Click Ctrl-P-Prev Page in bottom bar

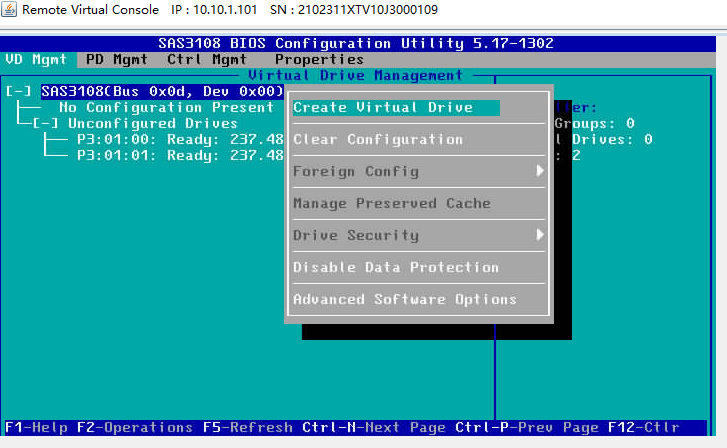pos(527,427)
